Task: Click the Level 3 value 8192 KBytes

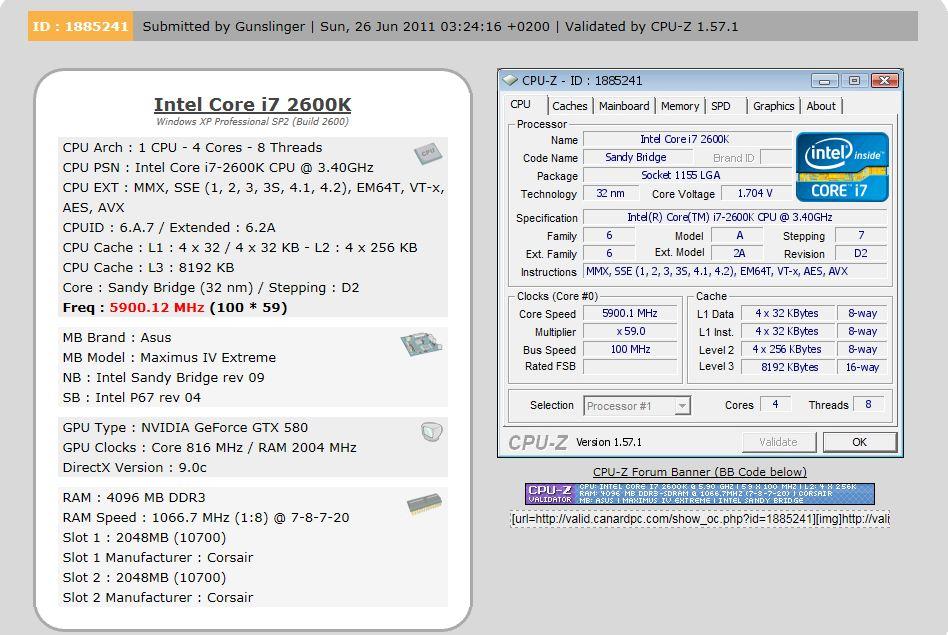Action: (787, 367)
